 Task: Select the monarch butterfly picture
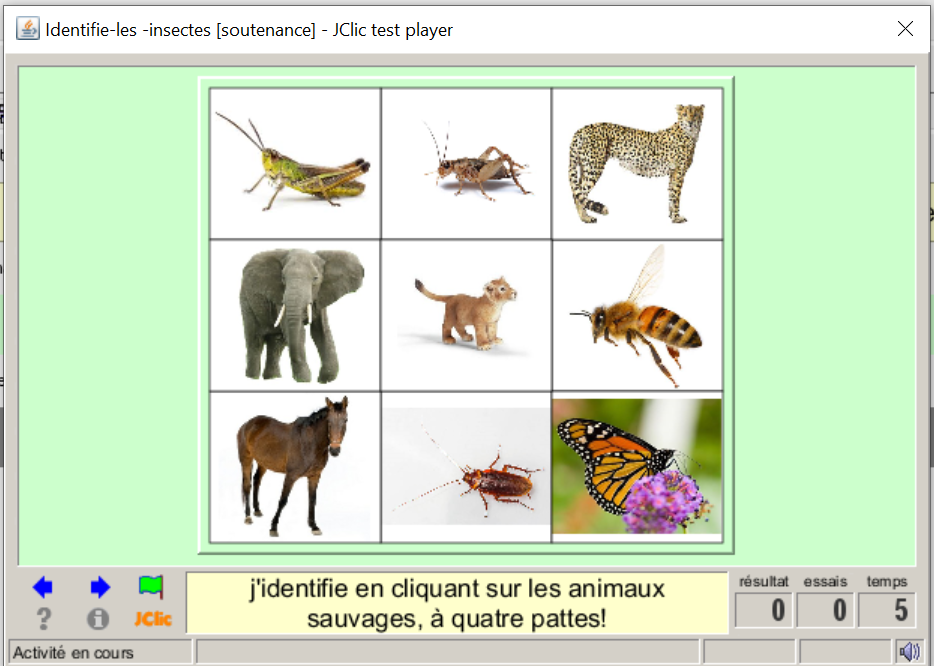pos(637,467)
